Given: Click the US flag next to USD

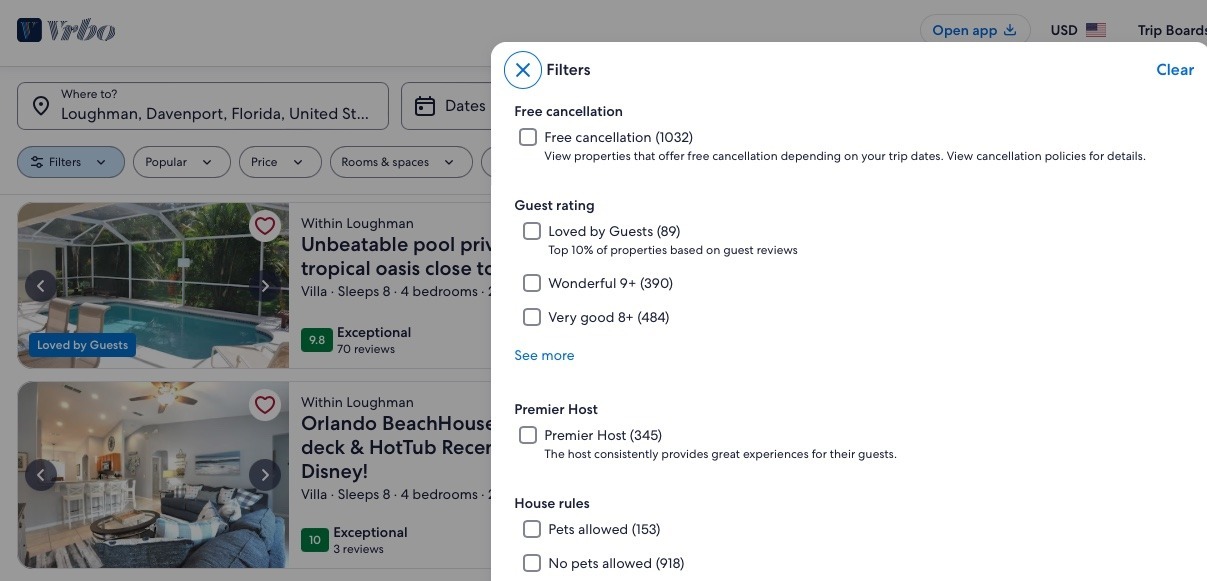Looking at the screenshot, I should point(1096,30).
